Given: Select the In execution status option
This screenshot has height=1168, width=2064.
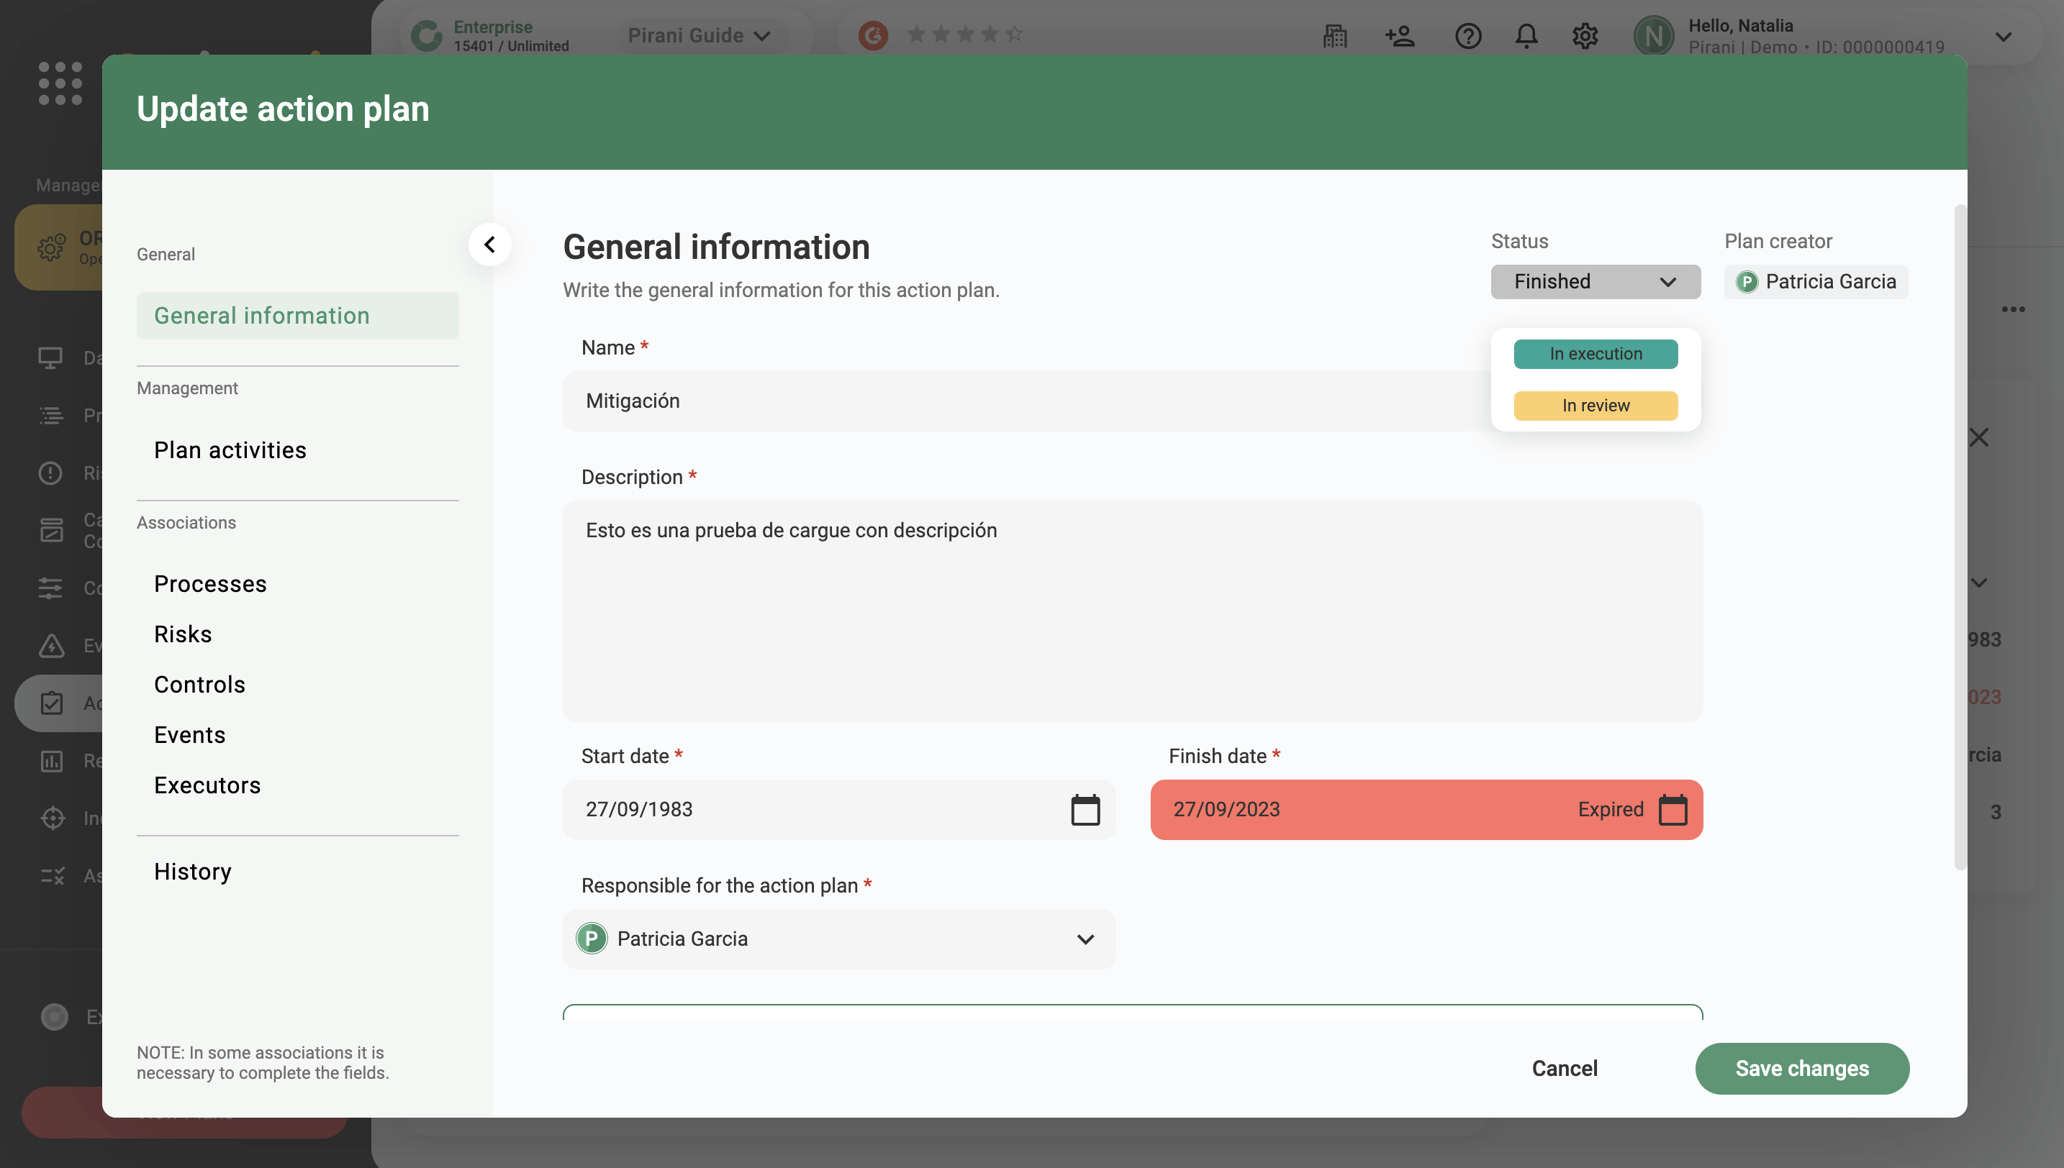Looking at the screenshot, I should [x=1594, y=353].
